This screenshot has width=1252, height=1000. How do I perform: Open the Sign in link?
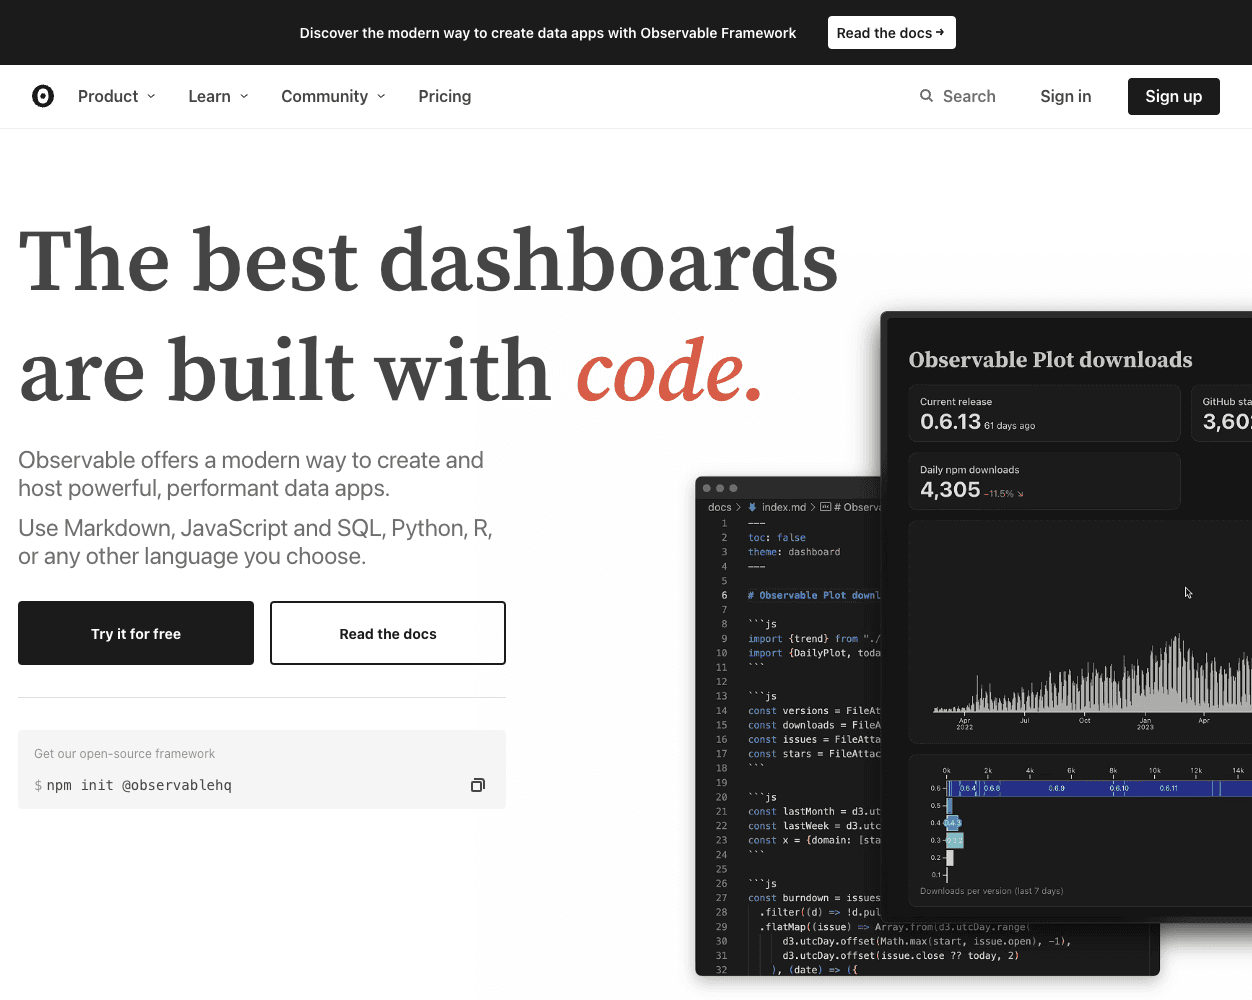[x=1065, y=96]
